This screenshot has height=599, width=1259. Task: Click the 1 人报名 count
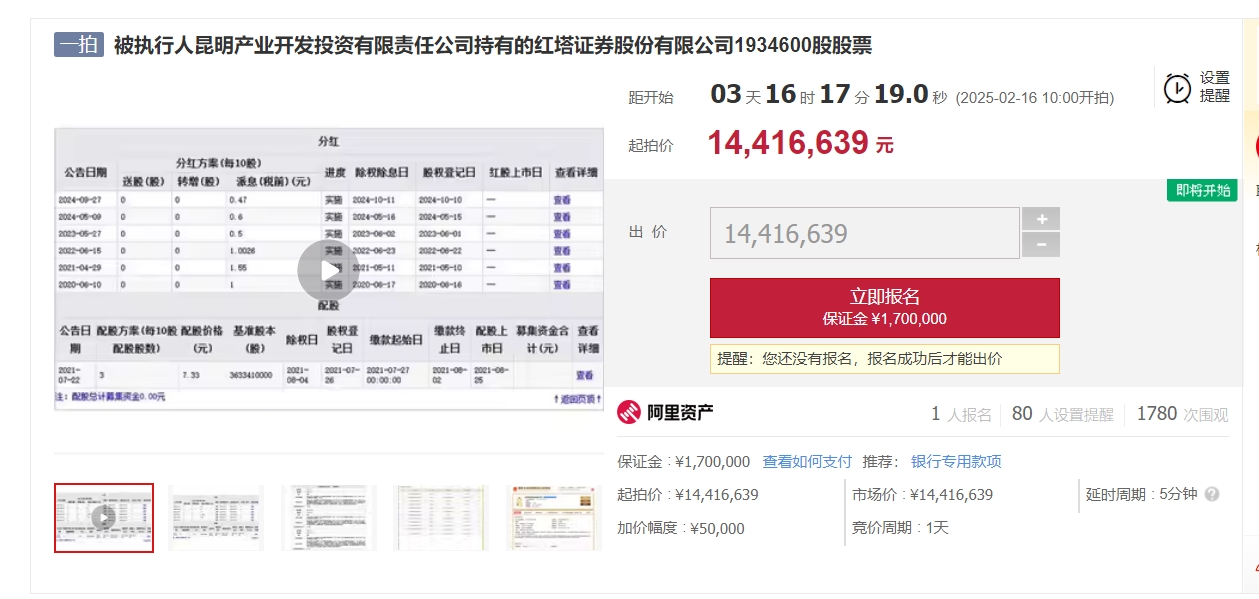coord(961,414)
